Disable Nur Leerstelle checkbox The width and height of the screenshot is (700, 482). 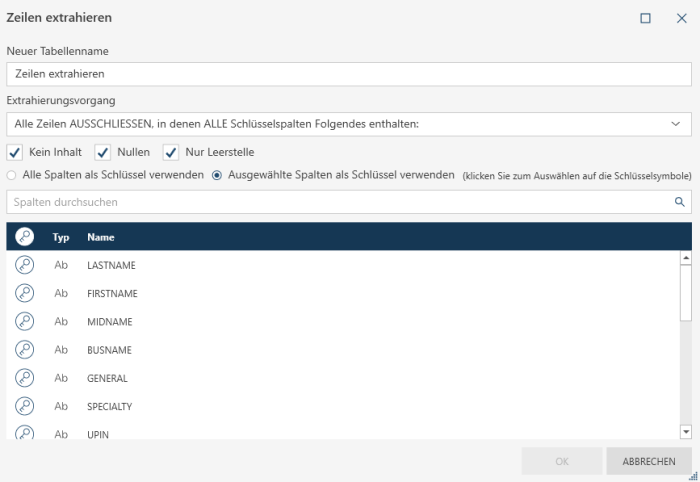pos(171,152)
